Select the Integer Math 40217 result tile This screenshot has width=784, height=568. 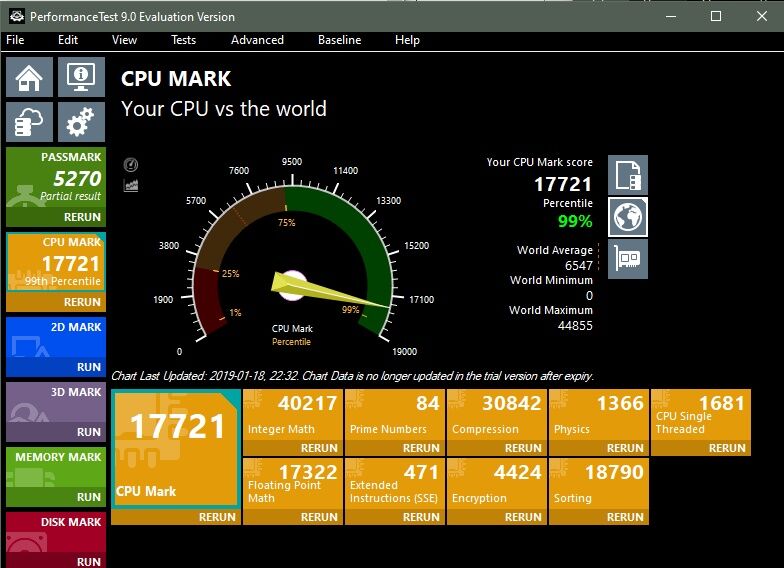pyautogui.click(x=293, y=416)
